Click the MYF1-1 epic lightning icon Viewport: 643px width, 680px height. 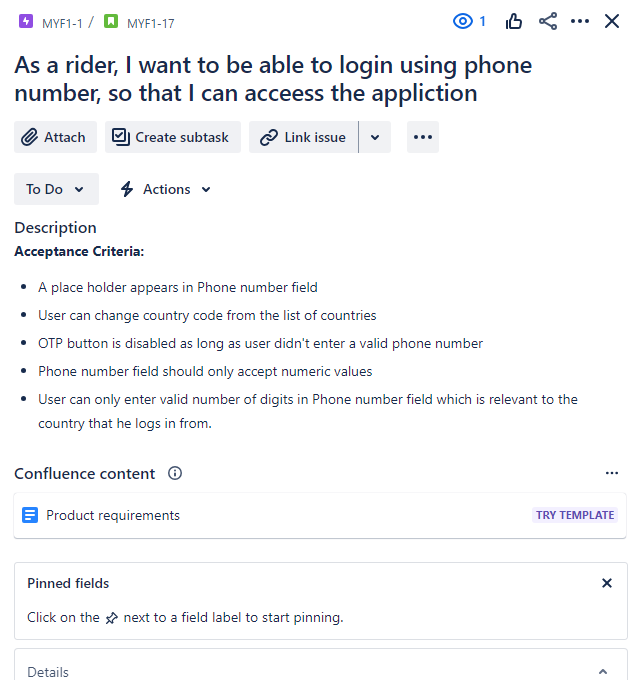26,21
